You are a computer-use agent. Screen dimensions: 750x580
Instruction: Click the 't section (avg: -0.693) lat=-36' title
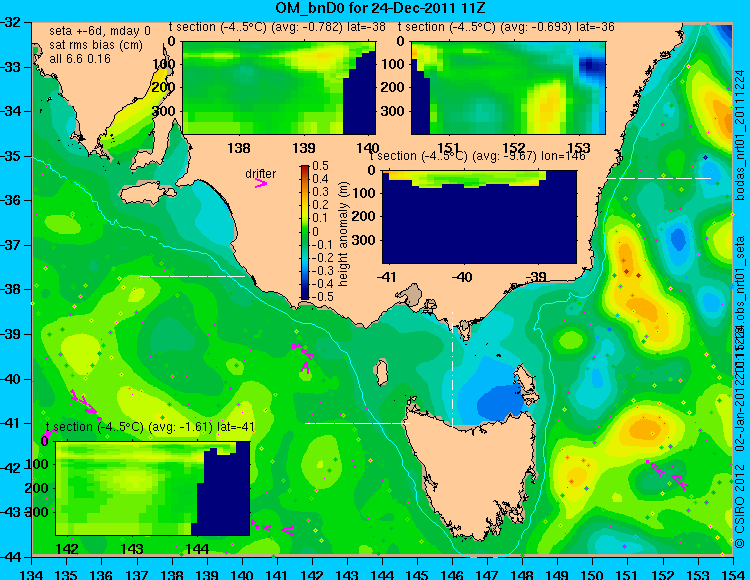tap(506, 27)
